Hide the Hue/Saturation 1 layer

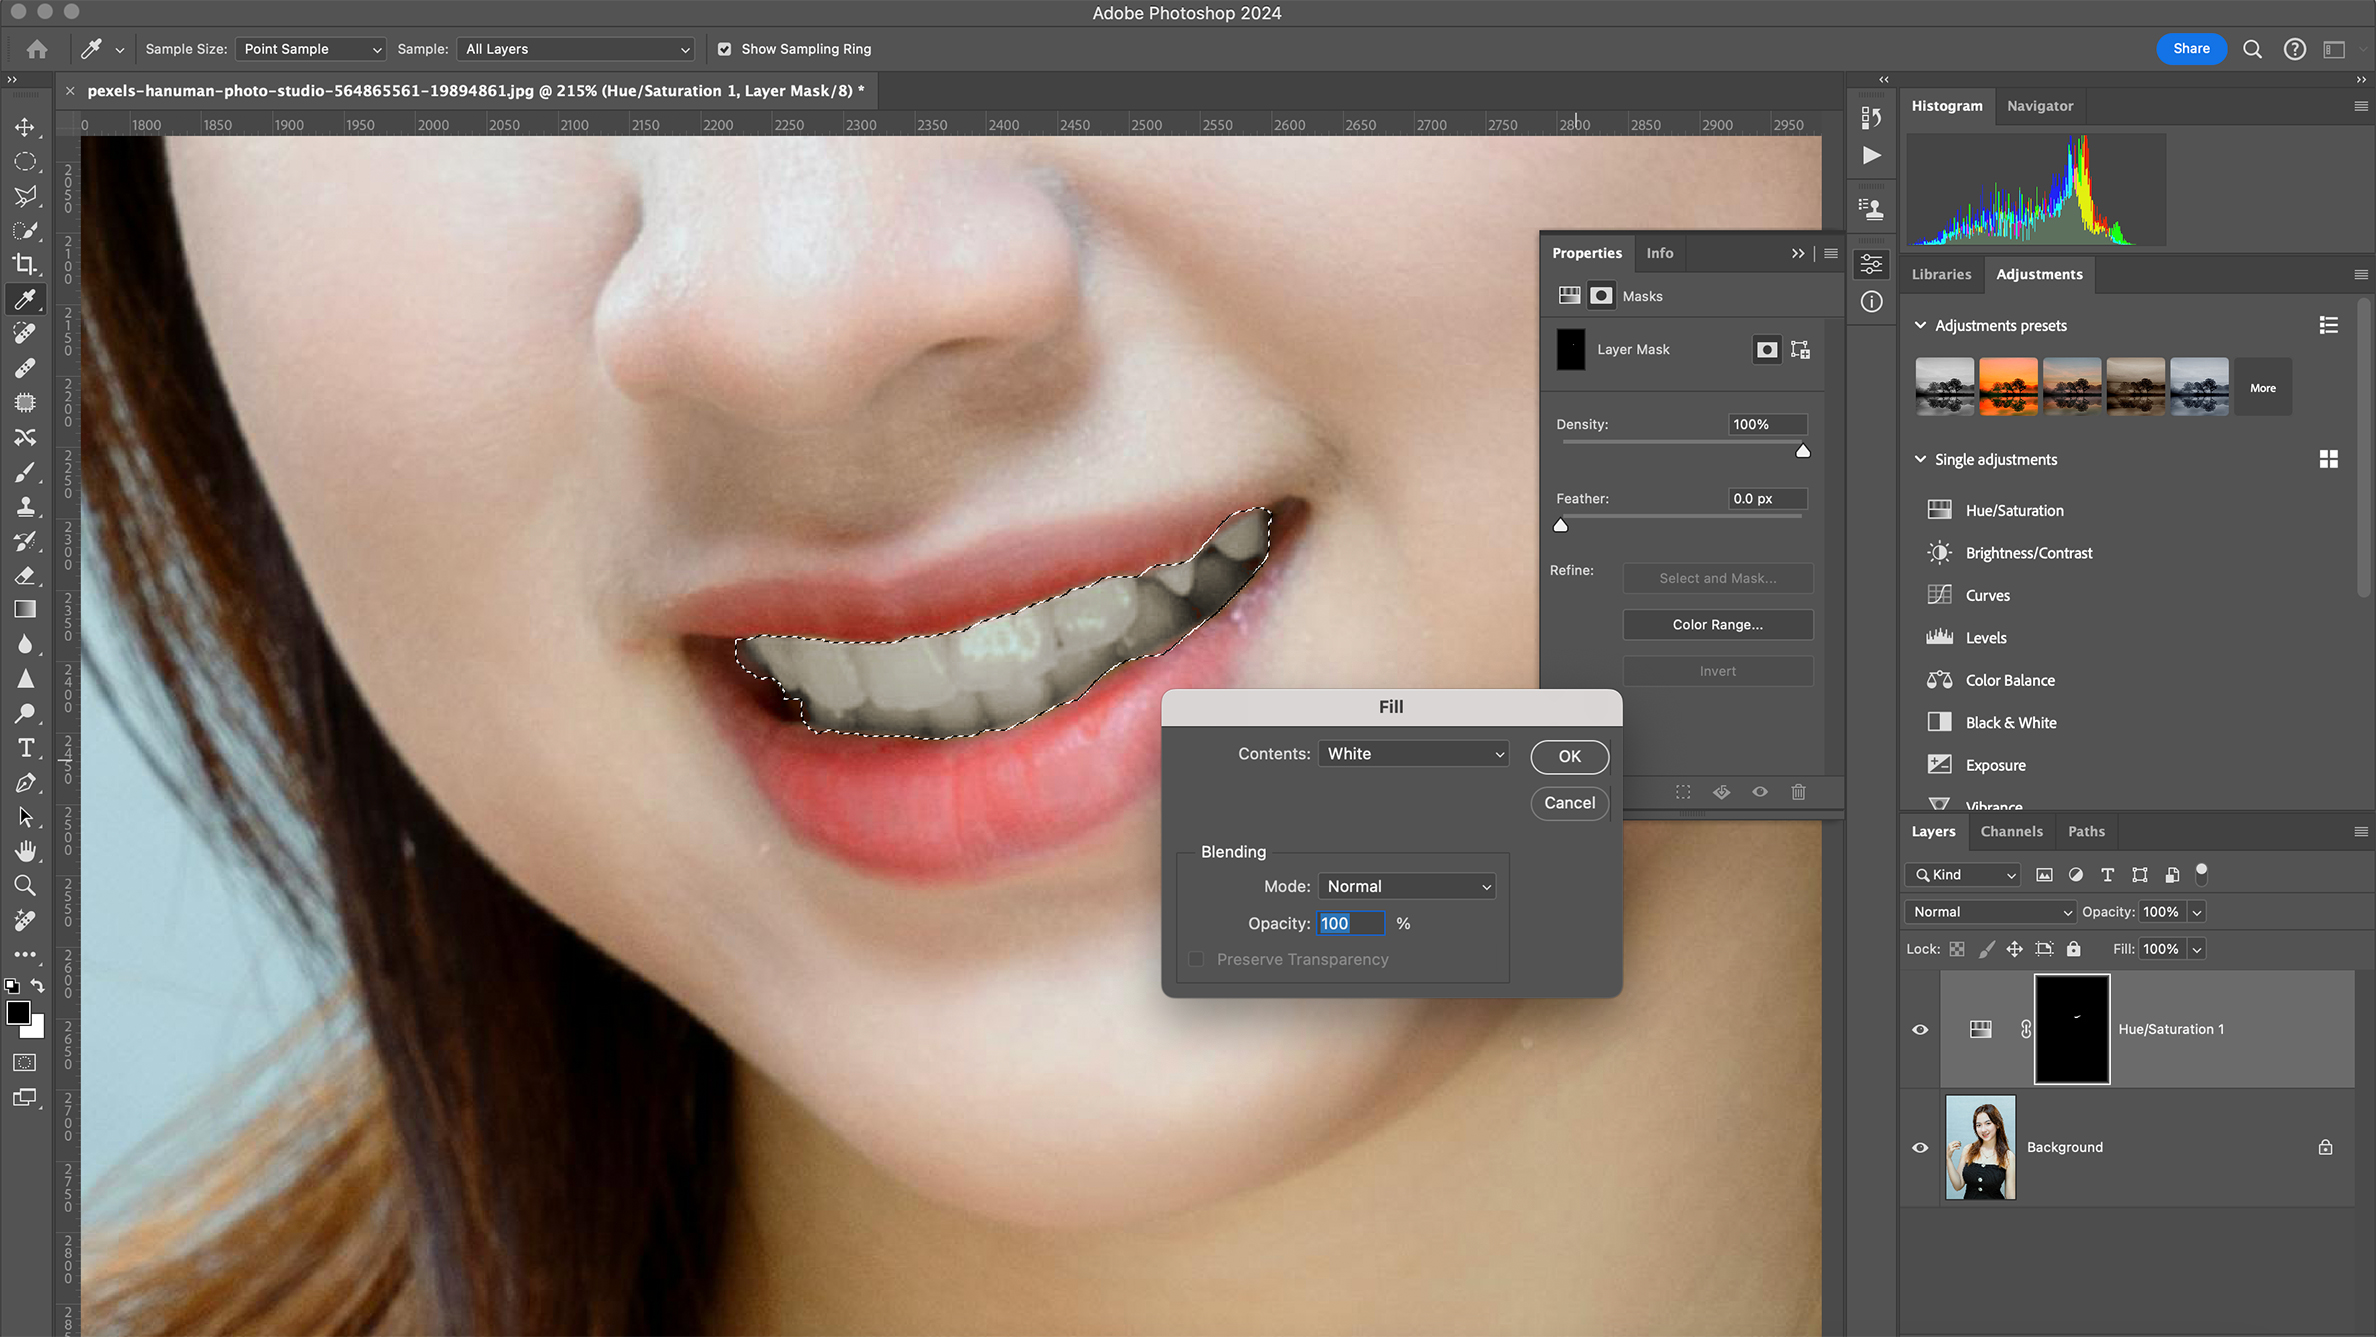click(x=1919, y=1029)
